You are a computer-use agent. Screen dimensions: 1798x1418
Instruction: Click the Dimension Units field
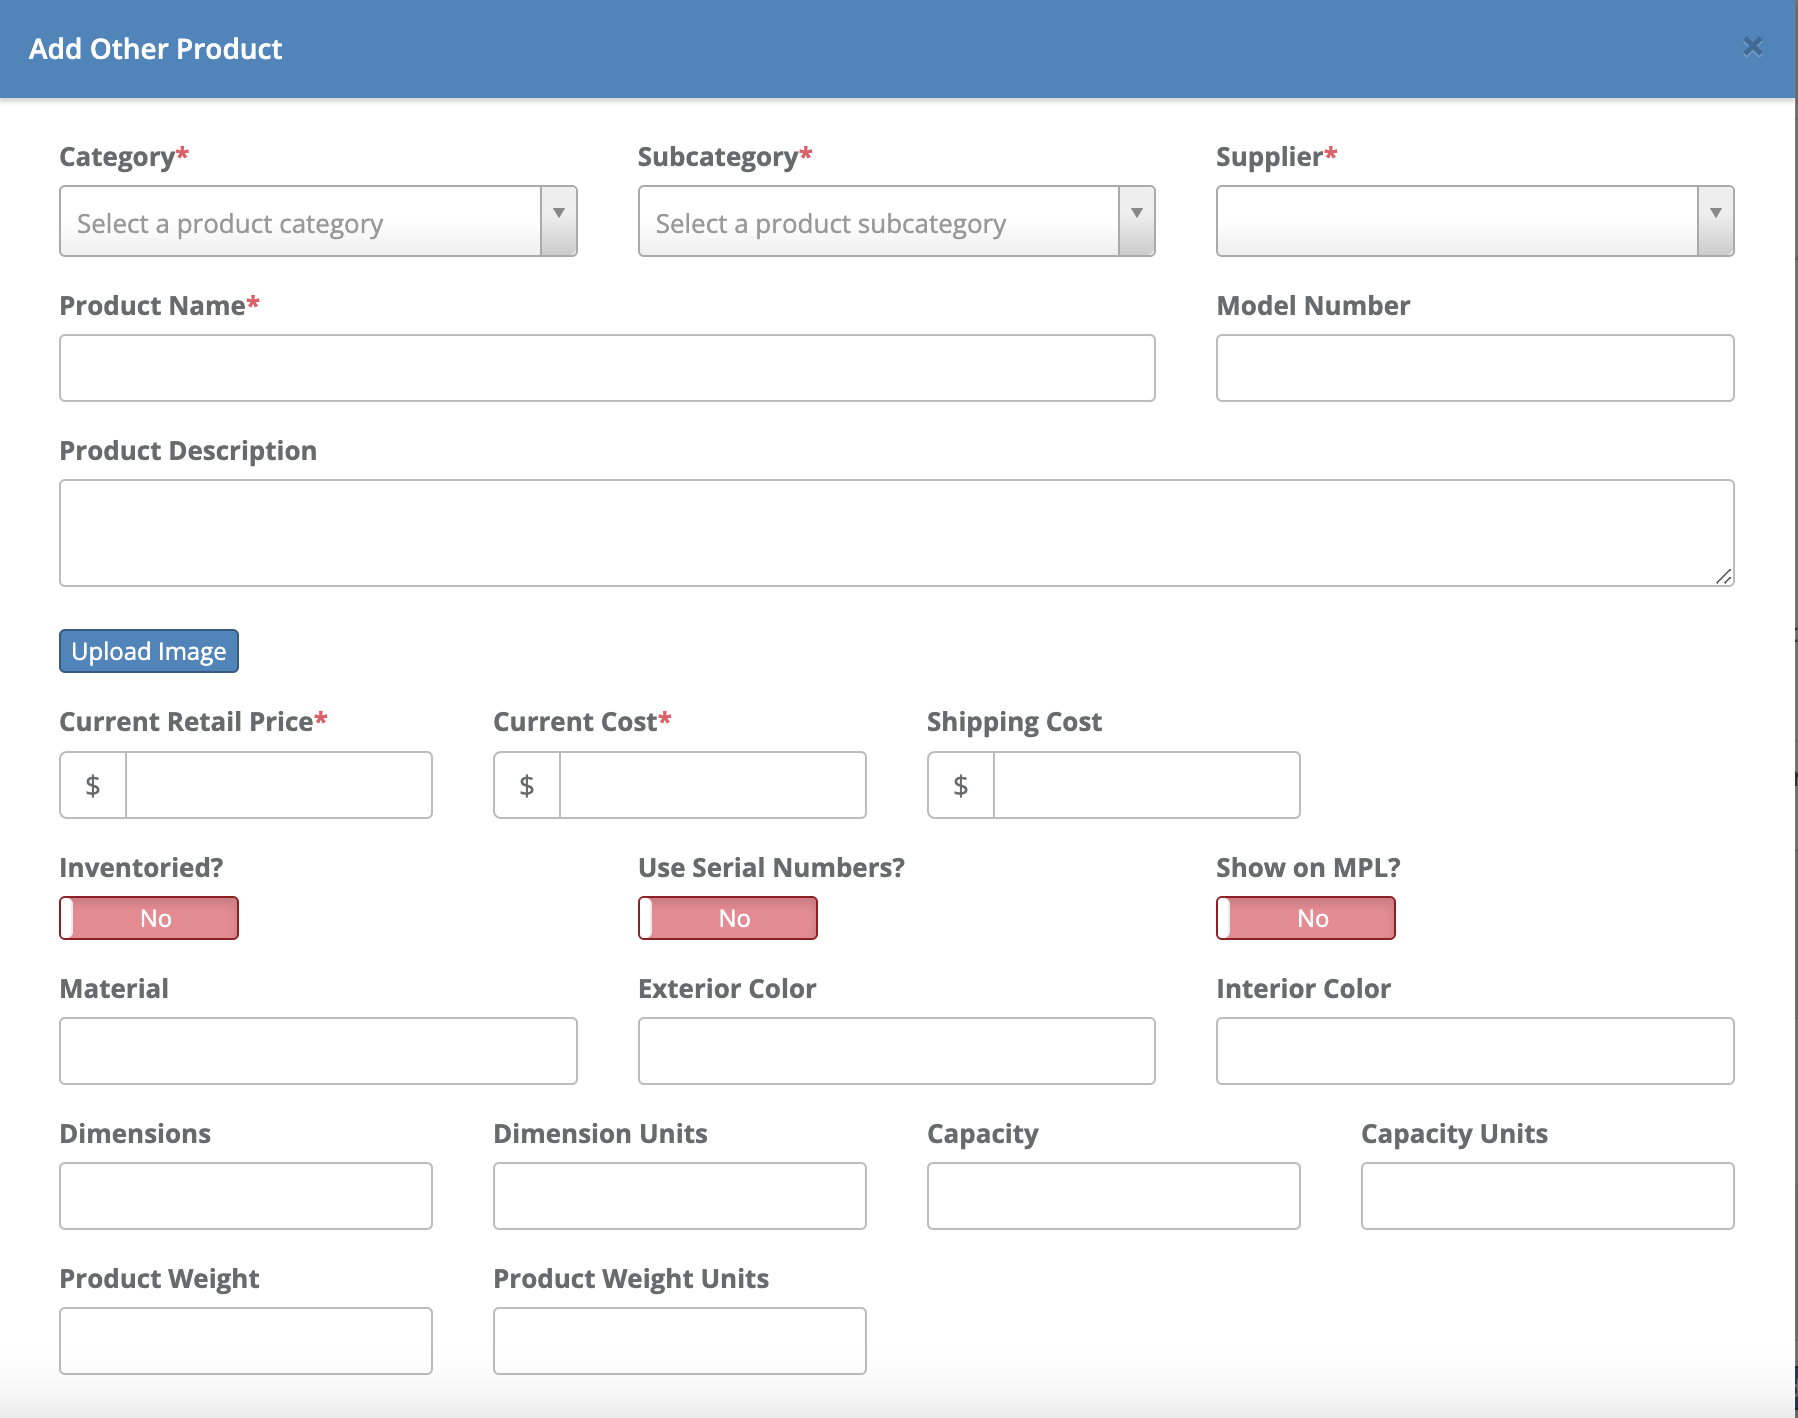[679, 1196]
